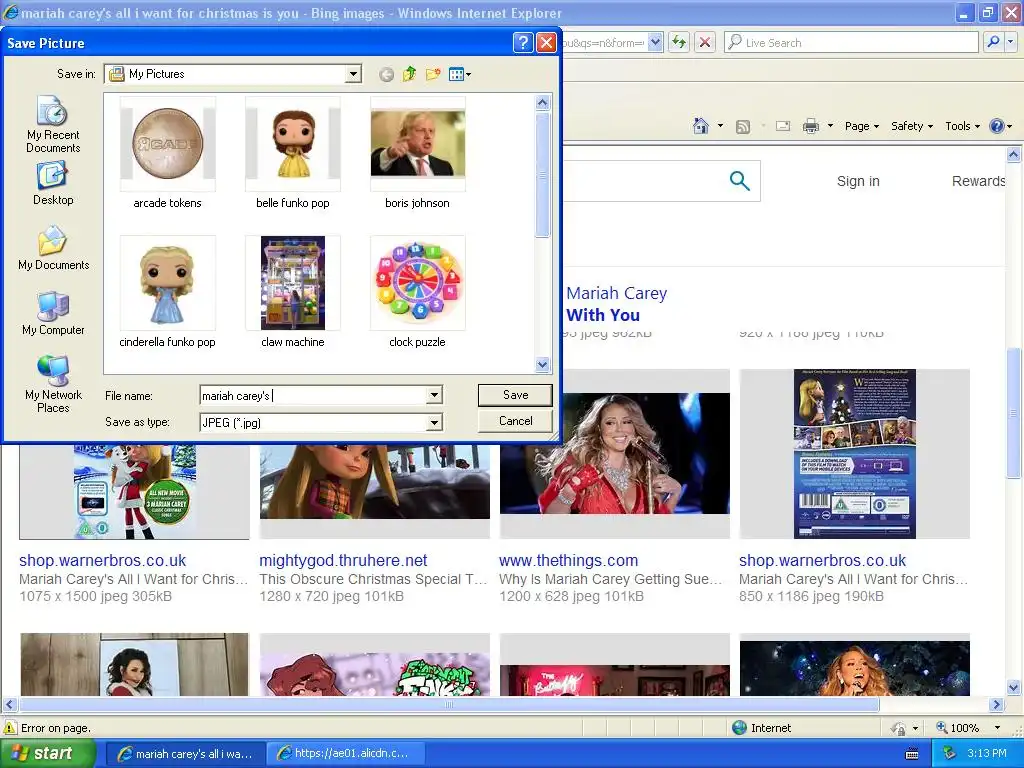Click the system tray clock 3:13 PM
Image resolution: width=1024 pixels, height=768 pixels.
[x=986, y=753]
